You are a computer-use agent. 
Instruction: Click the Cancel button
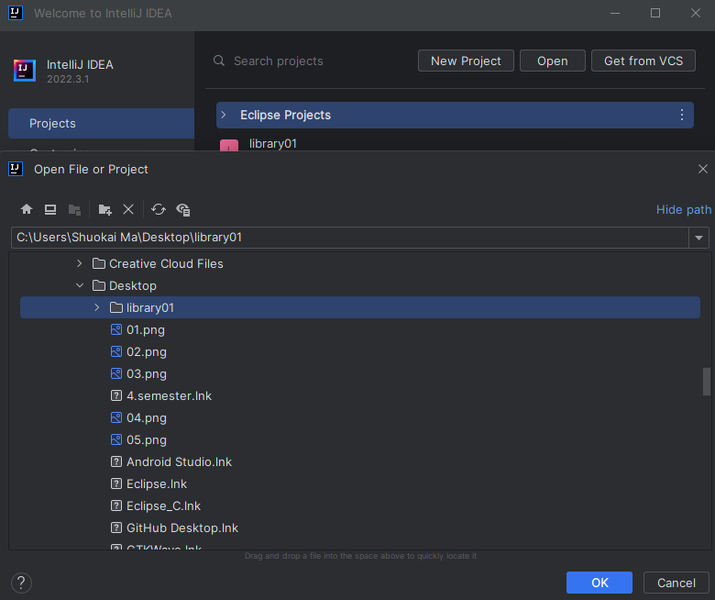tap(676, 582)
